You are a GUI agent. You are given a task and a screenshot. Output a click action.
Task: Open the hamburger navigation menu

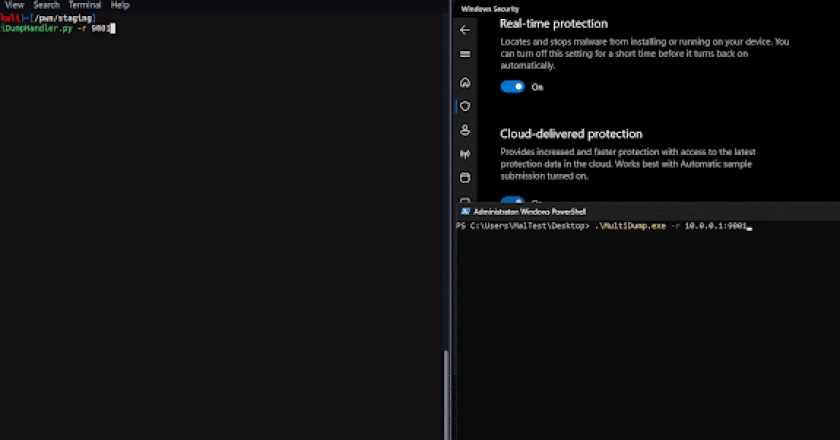[x=464, y=54]
